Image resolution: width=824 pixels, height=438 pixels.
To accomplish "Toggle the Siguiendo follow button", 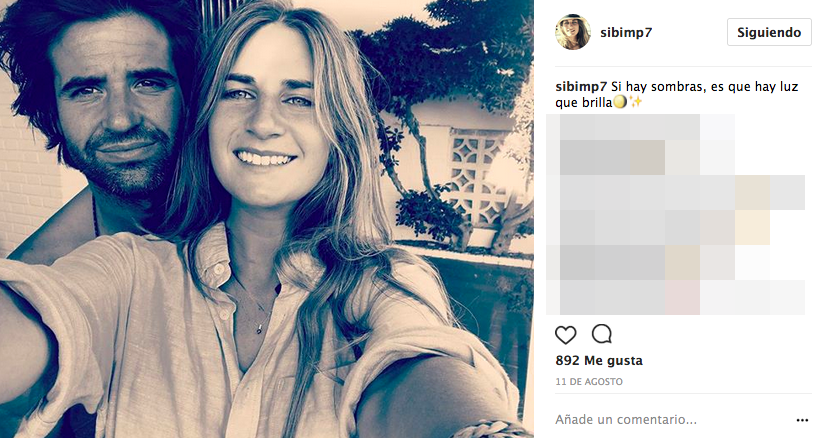I will pyautogui.click(x=768, y=32).
